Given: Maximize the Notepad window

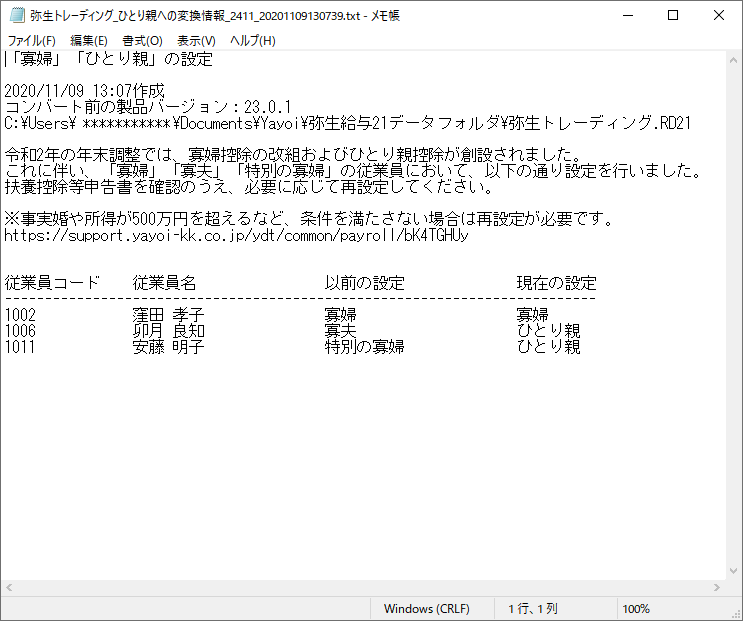Looking at the screenshot, I should click(x=673, y=16).
